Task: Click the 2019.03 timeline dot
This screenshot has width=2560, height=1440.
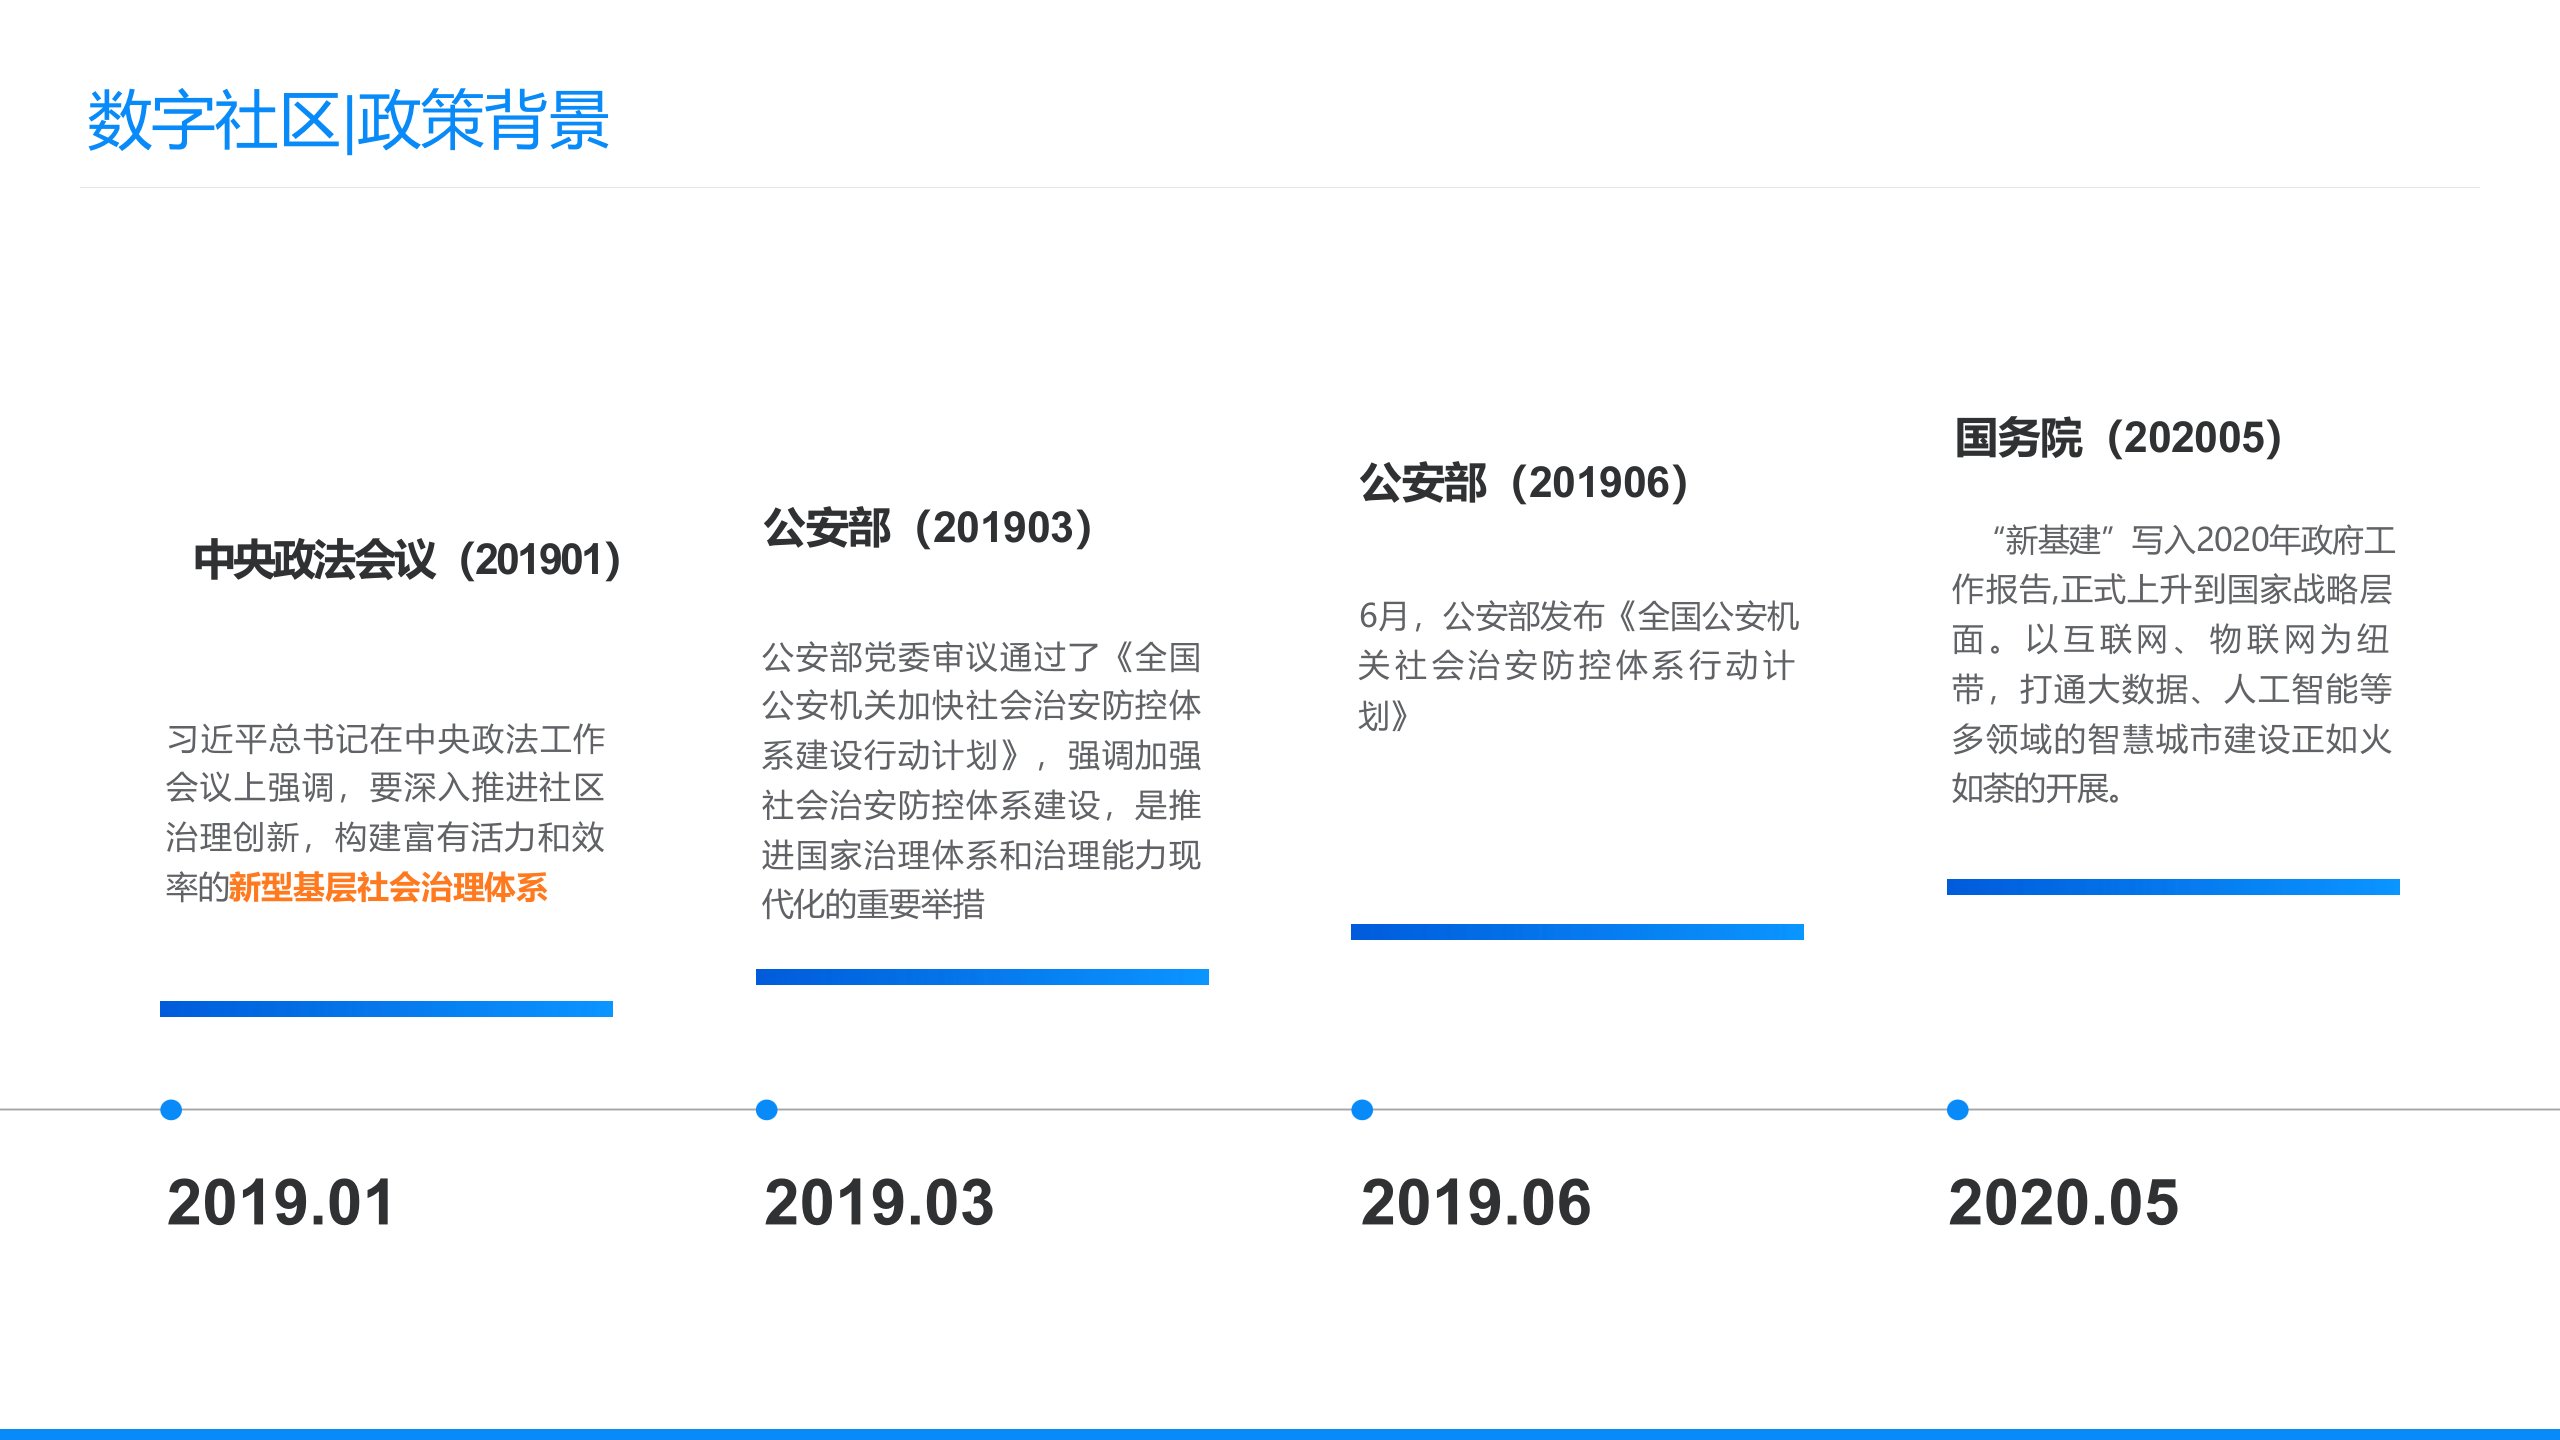Action: pyautogui.click(x=767, y=1109)
